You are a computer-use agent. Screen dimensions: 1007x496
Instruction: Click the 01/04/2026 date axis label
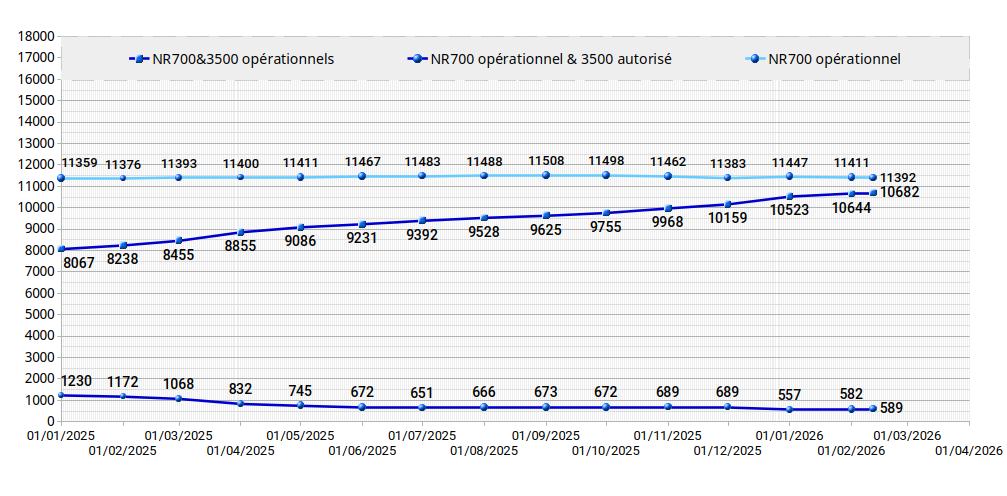tap(969, 451)
